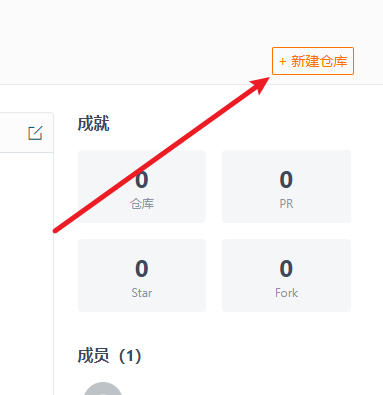This screenshot has width=383, height=395.
Task: Open the member avatar under 成员
Action: tap(103, 389)
